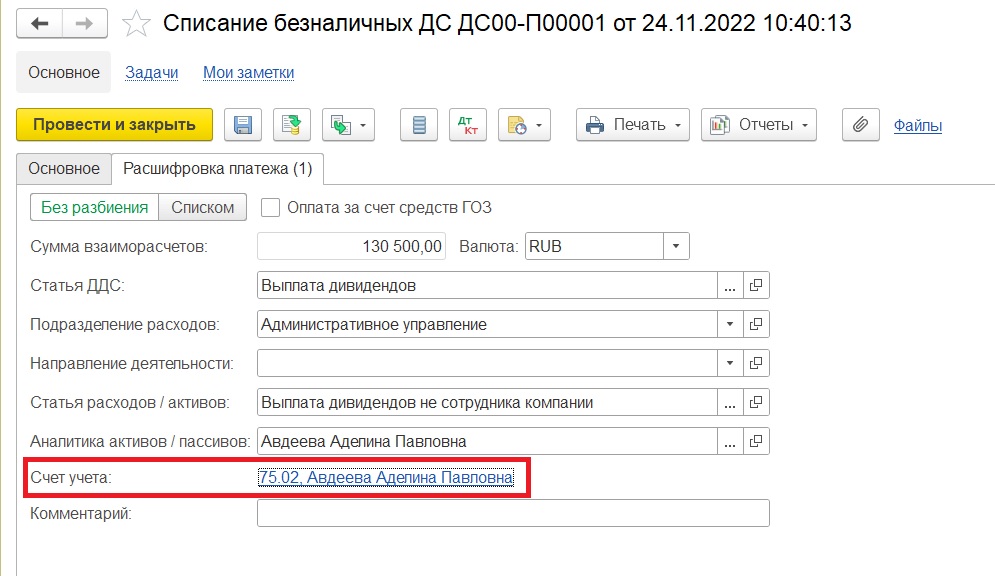Open the 75.02 Авдеева Аделина Павловна link
Screen dimensions: 995x576
(x=386, y=477)
